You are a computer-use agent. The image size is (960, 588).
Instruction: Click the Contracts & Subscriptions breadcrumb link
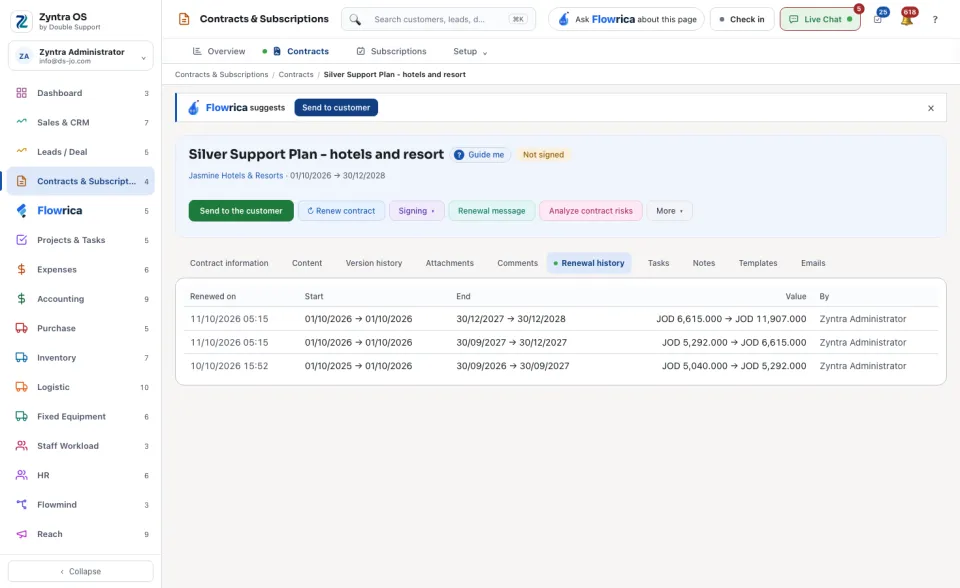(x=222, y=74)
